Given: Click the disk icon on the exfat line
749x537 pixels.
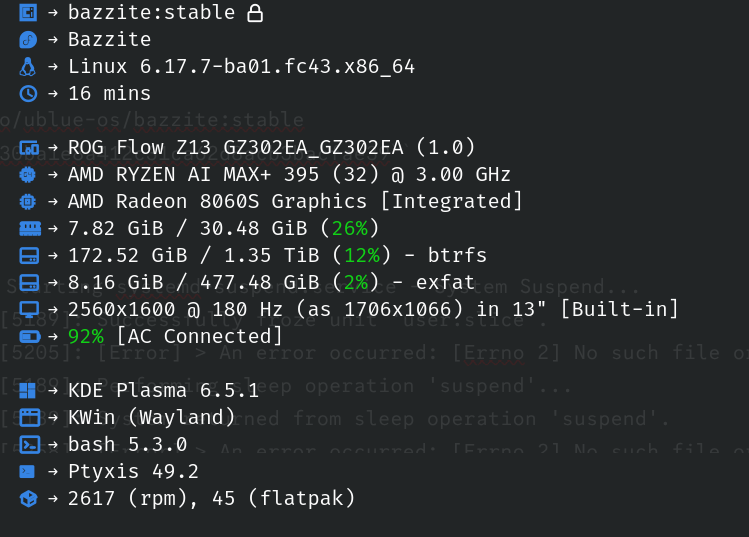Looking at the screenshot, I should click(x=27, y=283).
